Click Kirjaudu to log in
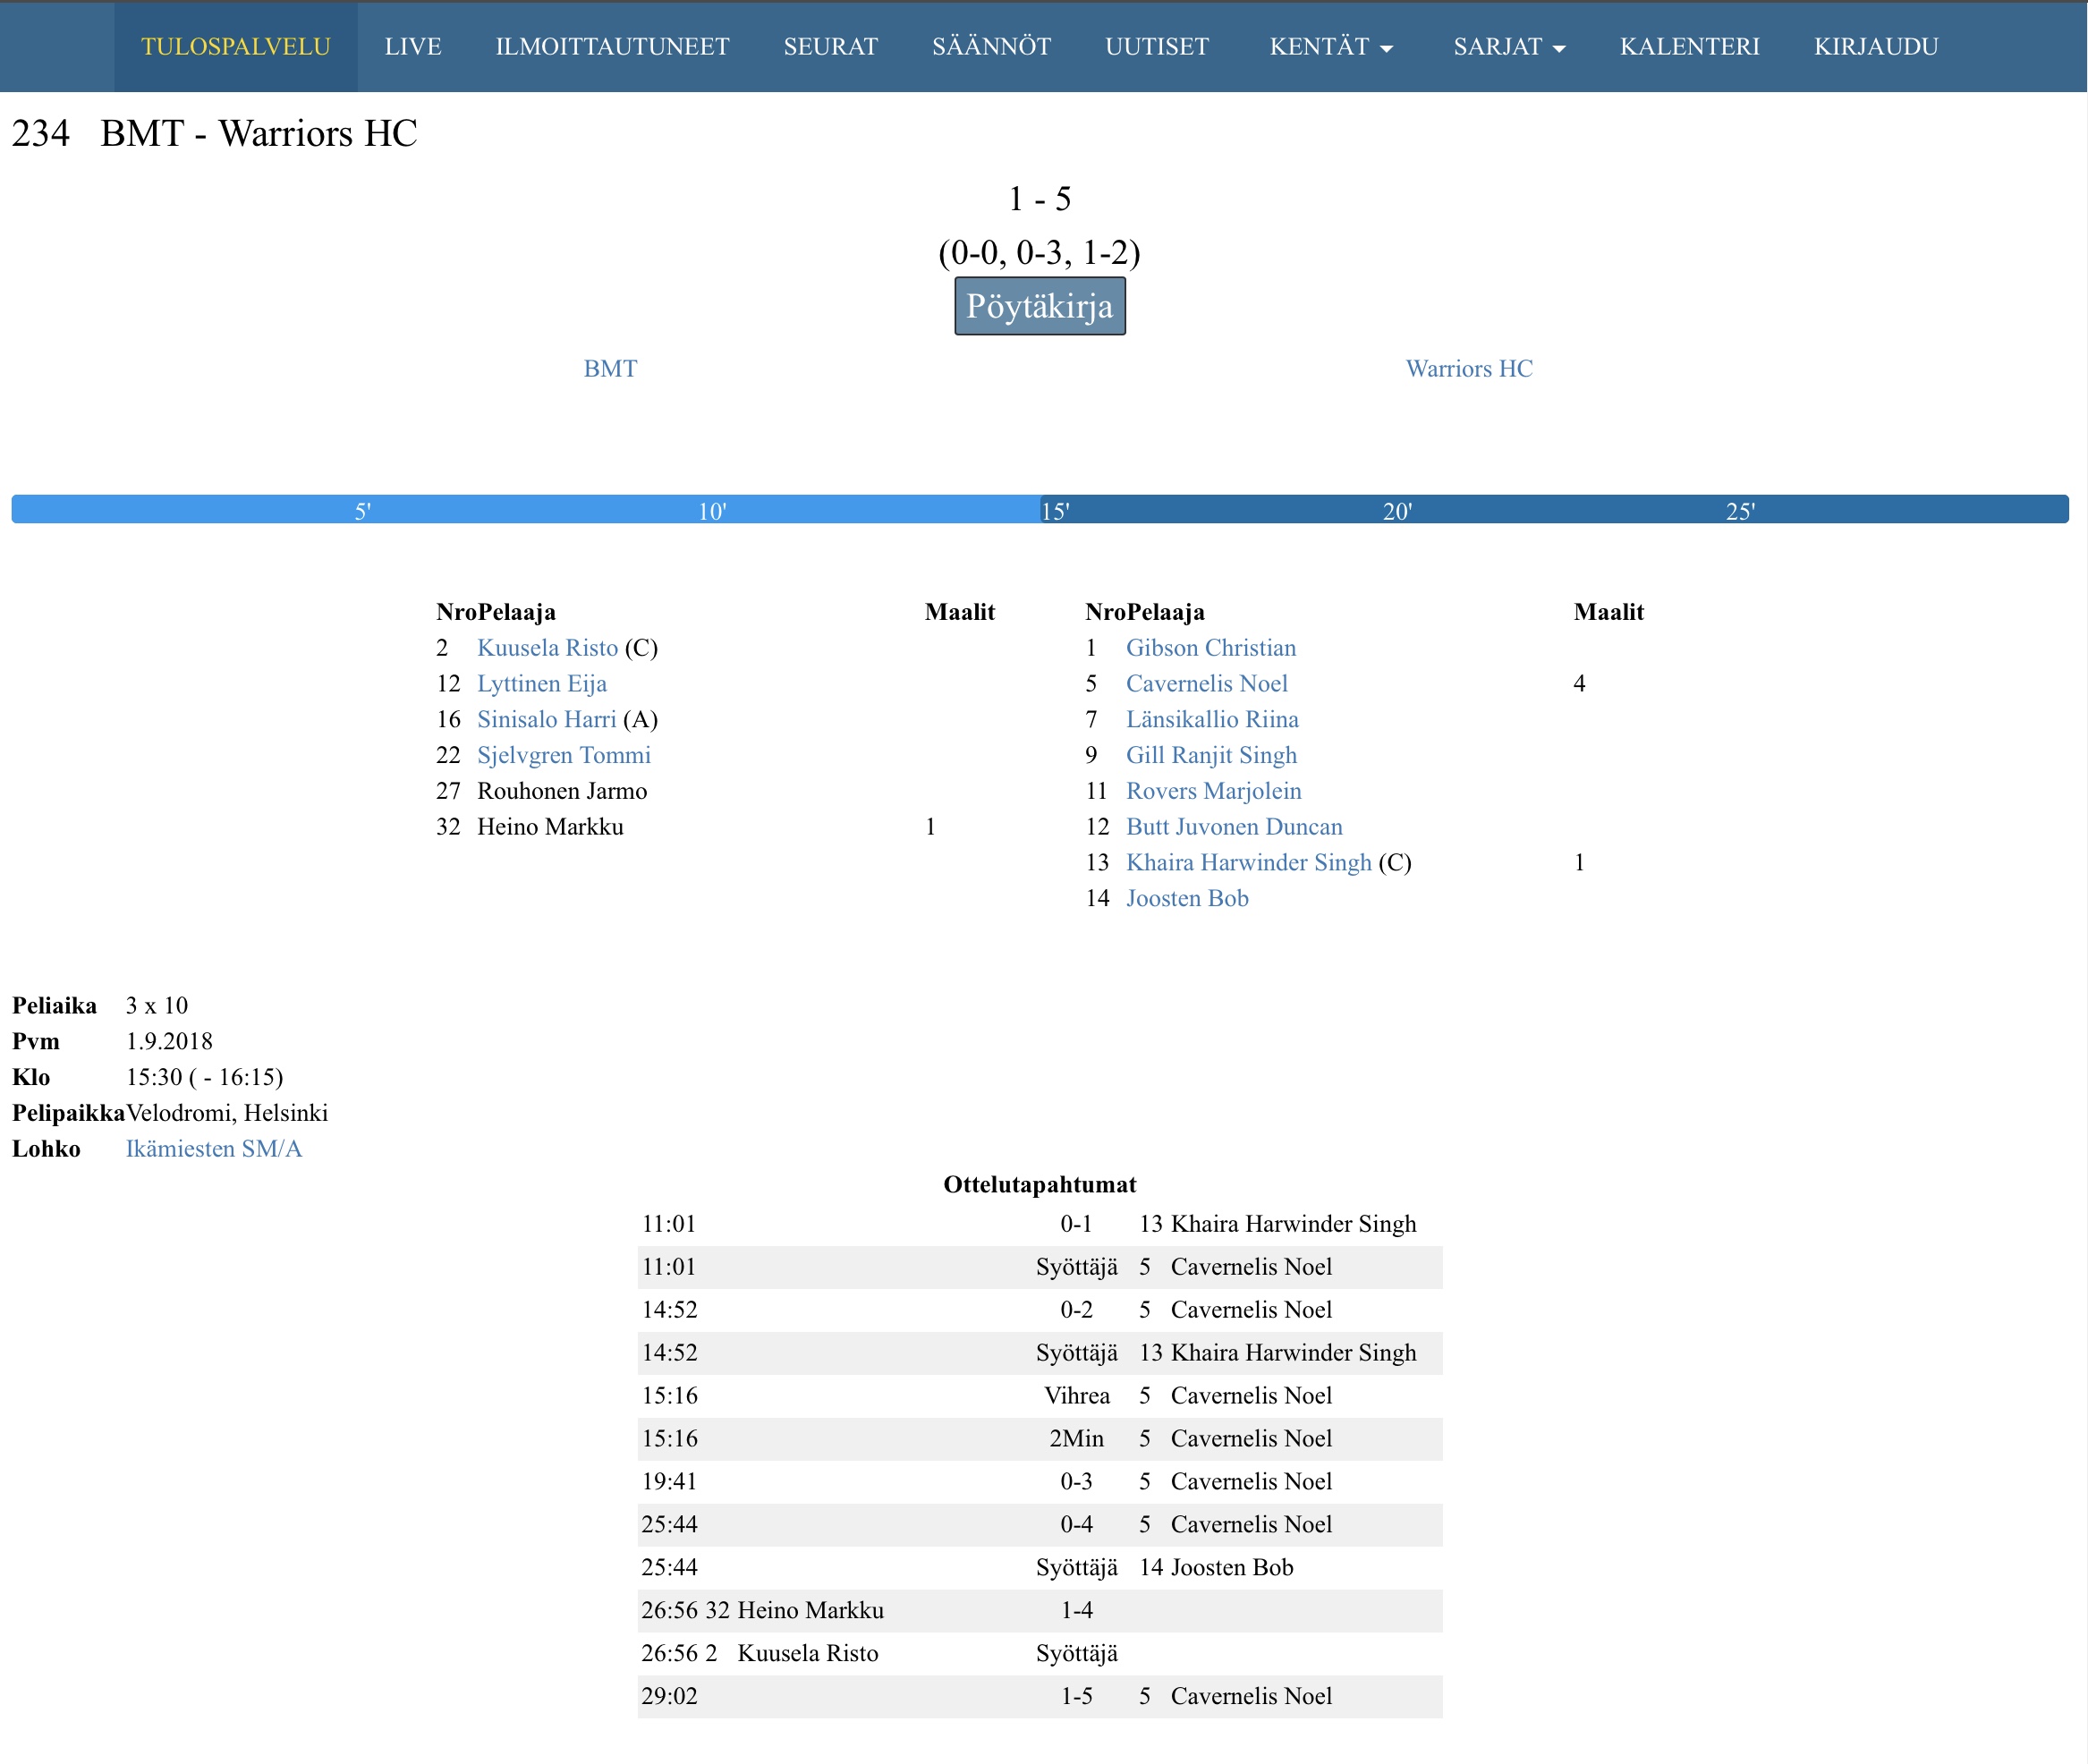 (1875, 47)
